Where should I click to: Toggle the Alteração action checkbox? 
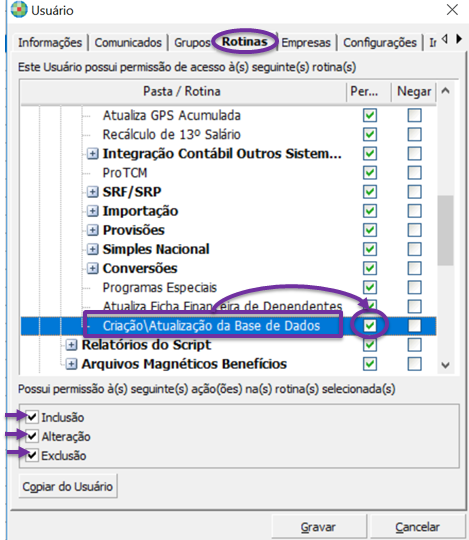[x=32, y=436]
